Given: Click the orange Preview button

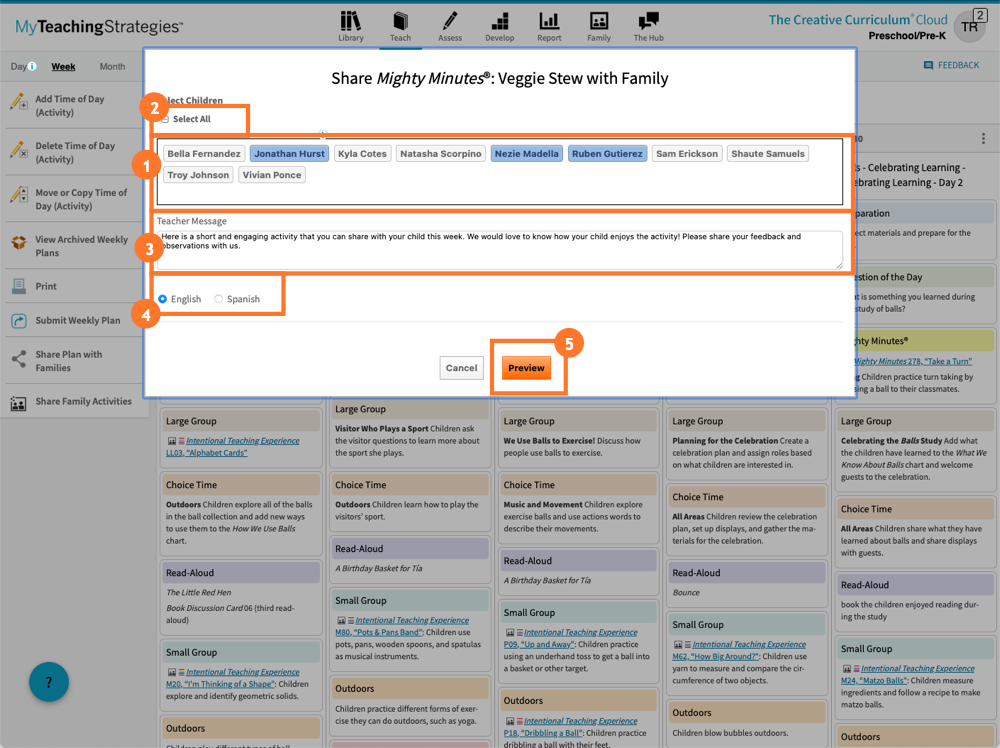Looking at the screenshot, I should (526, 368).
